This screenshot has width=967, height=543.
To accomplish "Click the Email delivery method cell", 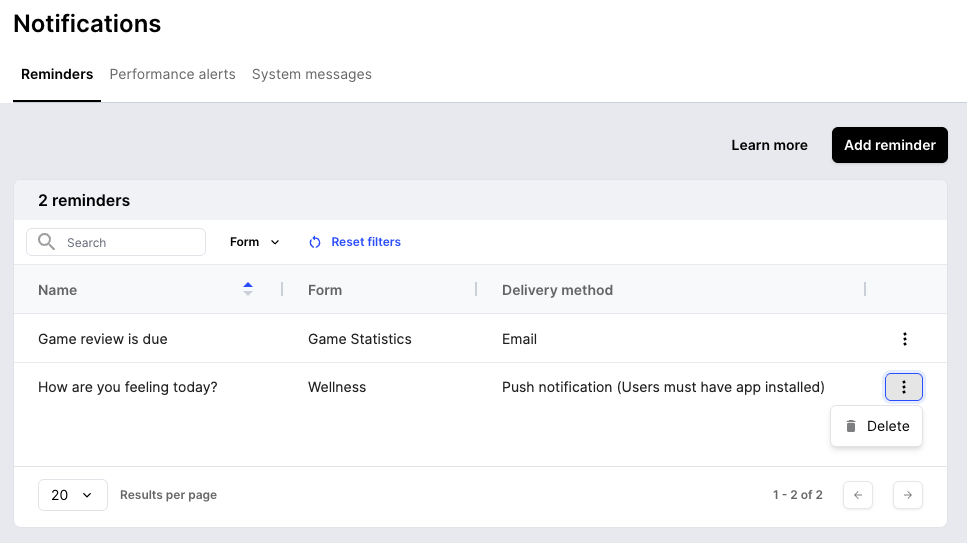I will pyautogui.click(x=519, y=339).
